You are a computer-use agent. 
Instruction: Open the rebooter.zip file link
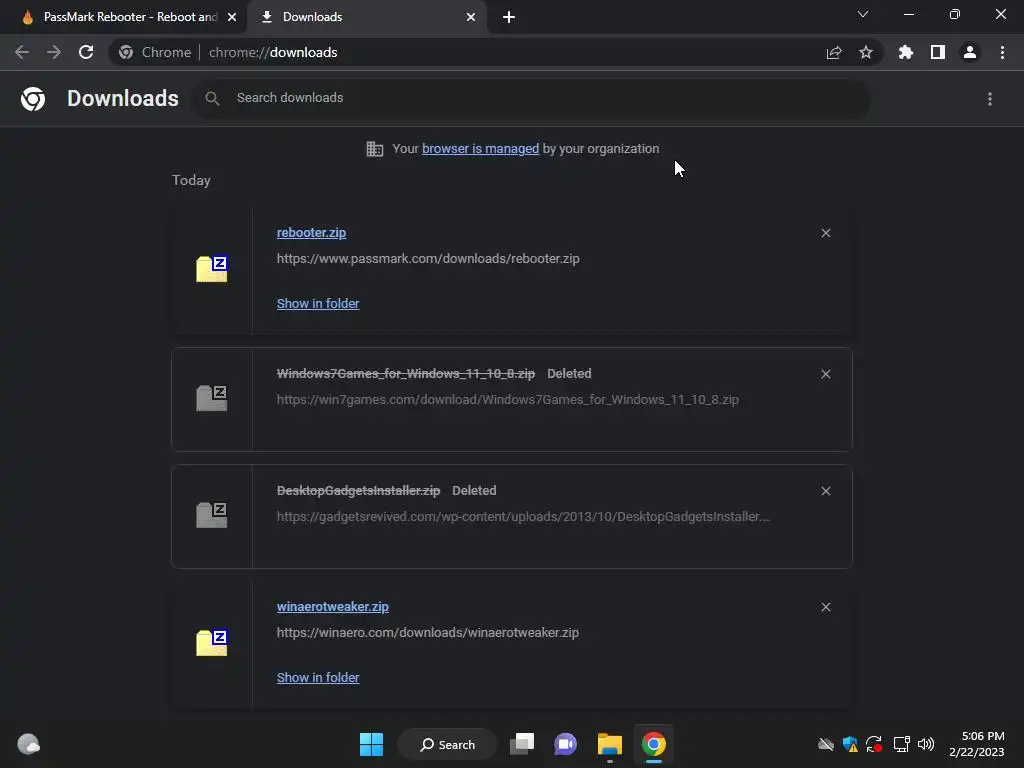[312, 232]
